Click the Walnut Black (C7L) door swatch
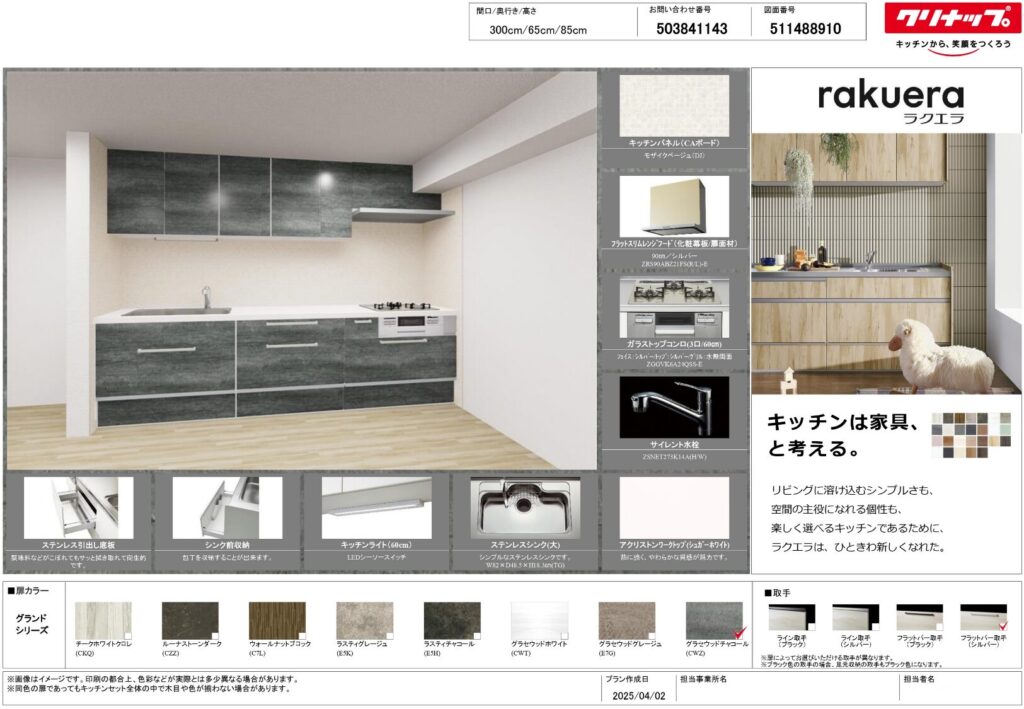 click(x=277, y=620)
